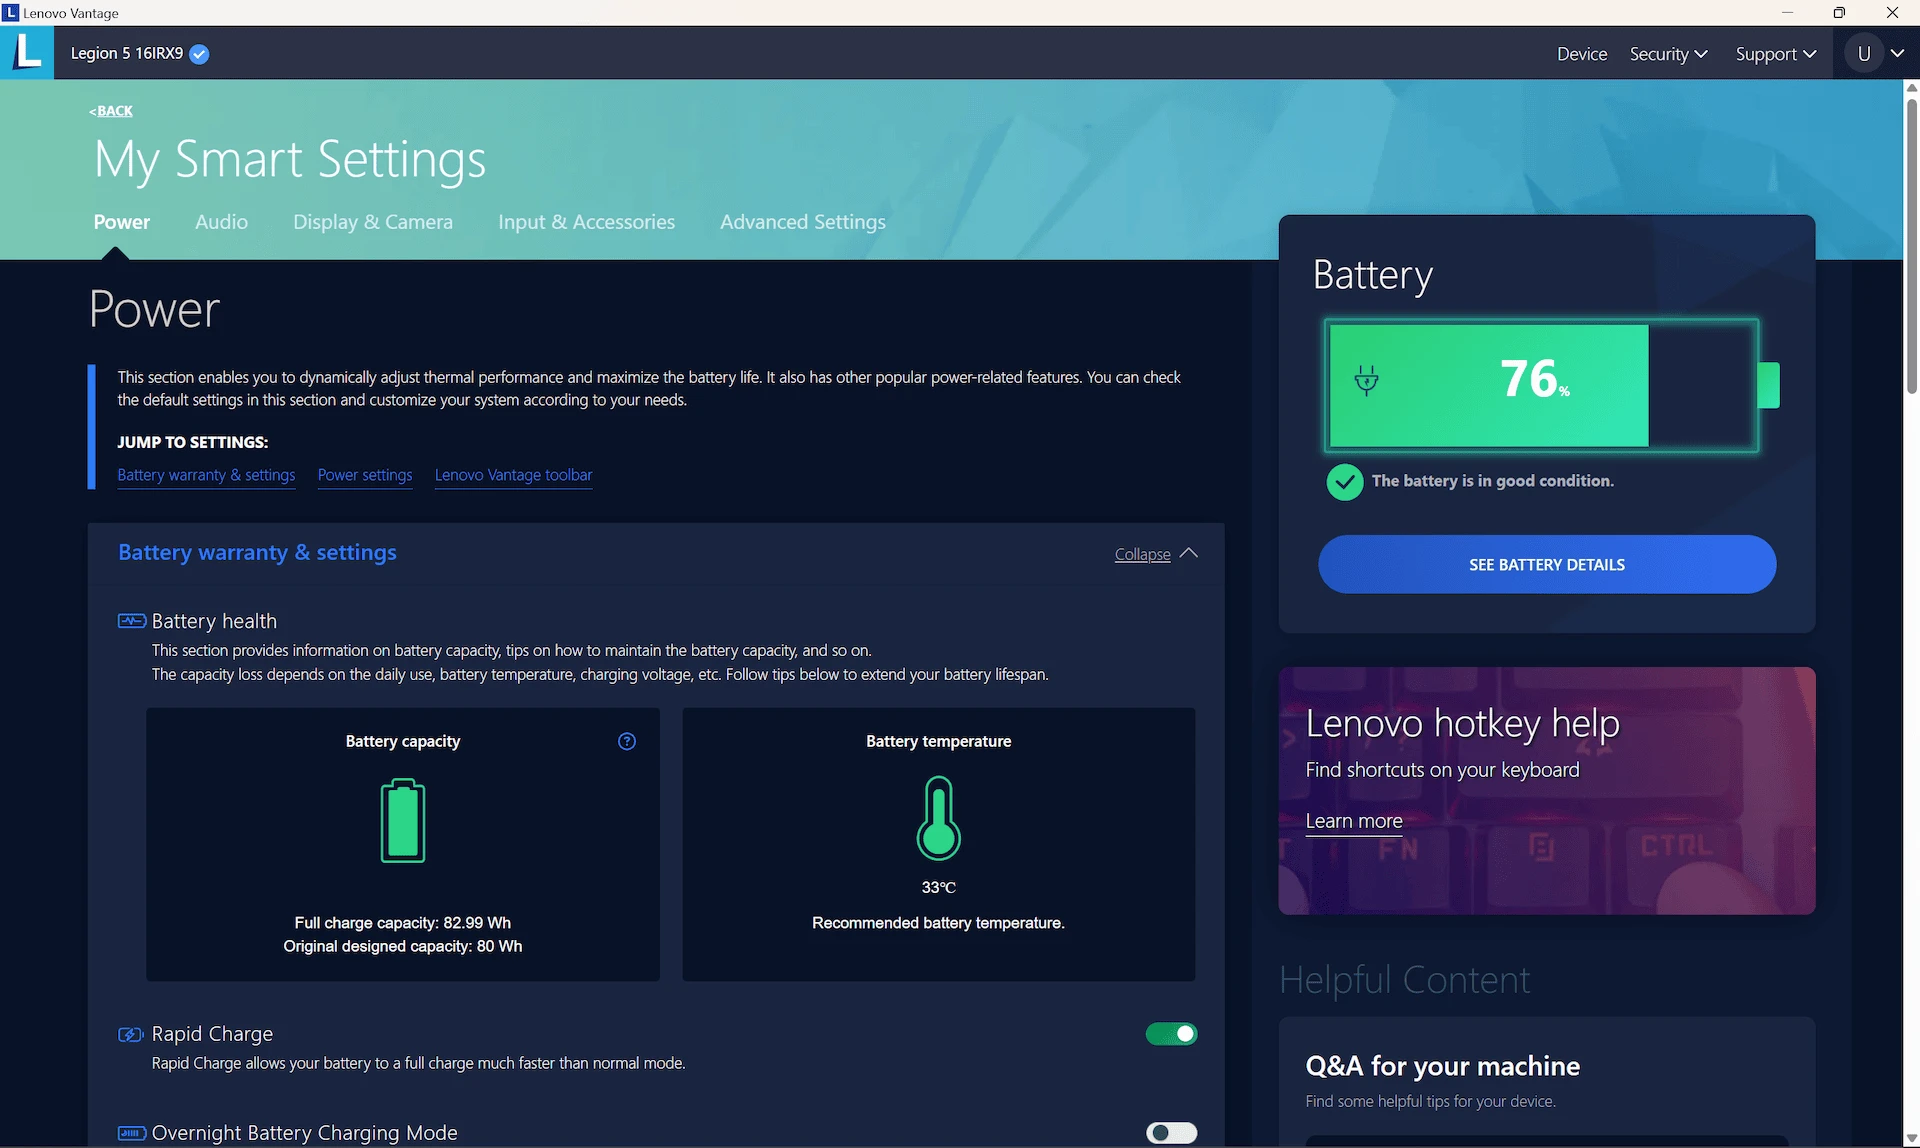Click the Overnight Battery Charging Mode icon

click(132, 1133)
